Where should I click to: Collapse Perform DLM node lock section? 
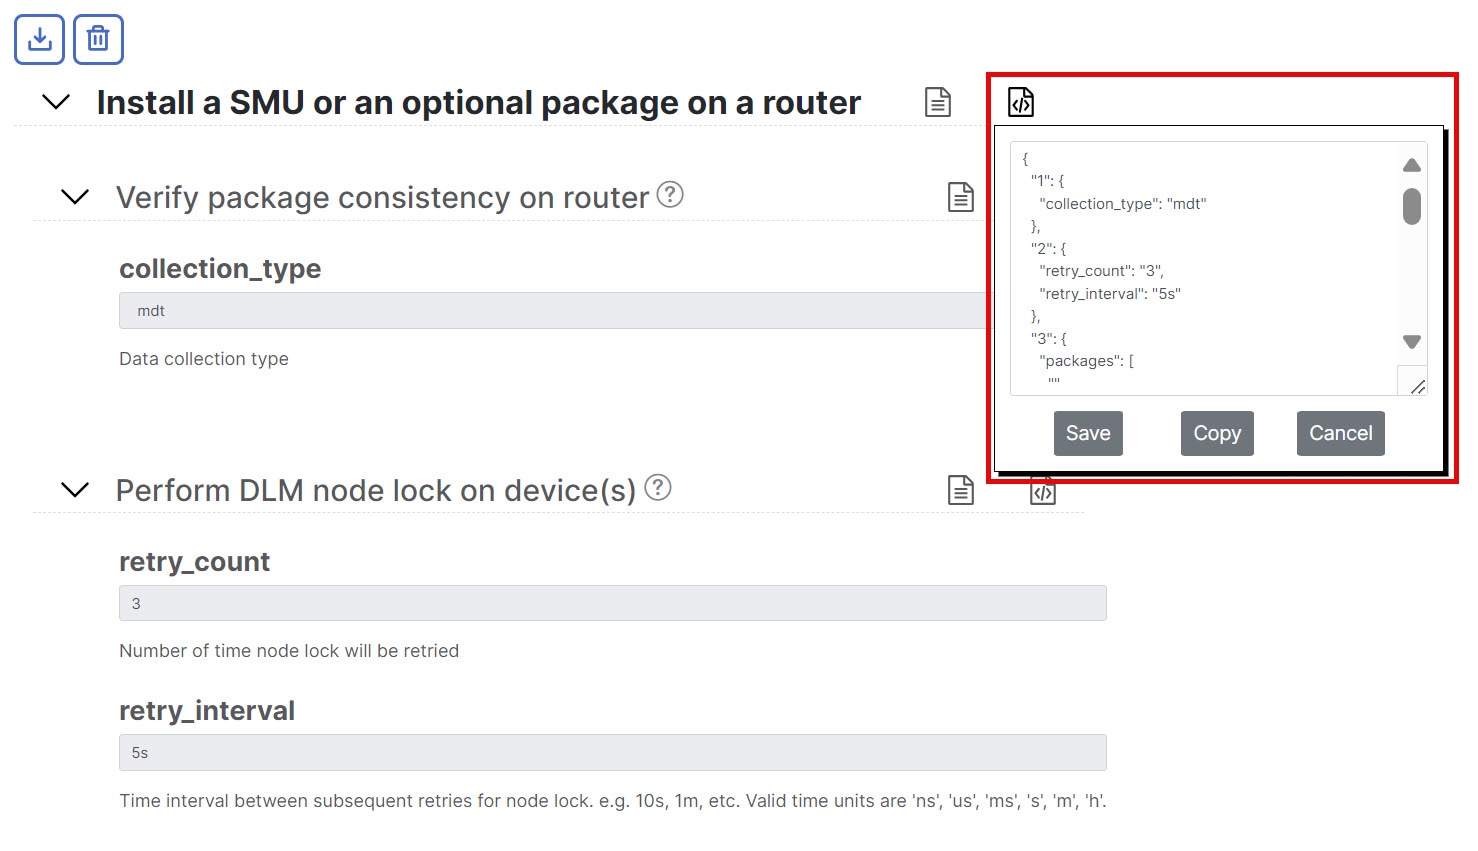75,490
